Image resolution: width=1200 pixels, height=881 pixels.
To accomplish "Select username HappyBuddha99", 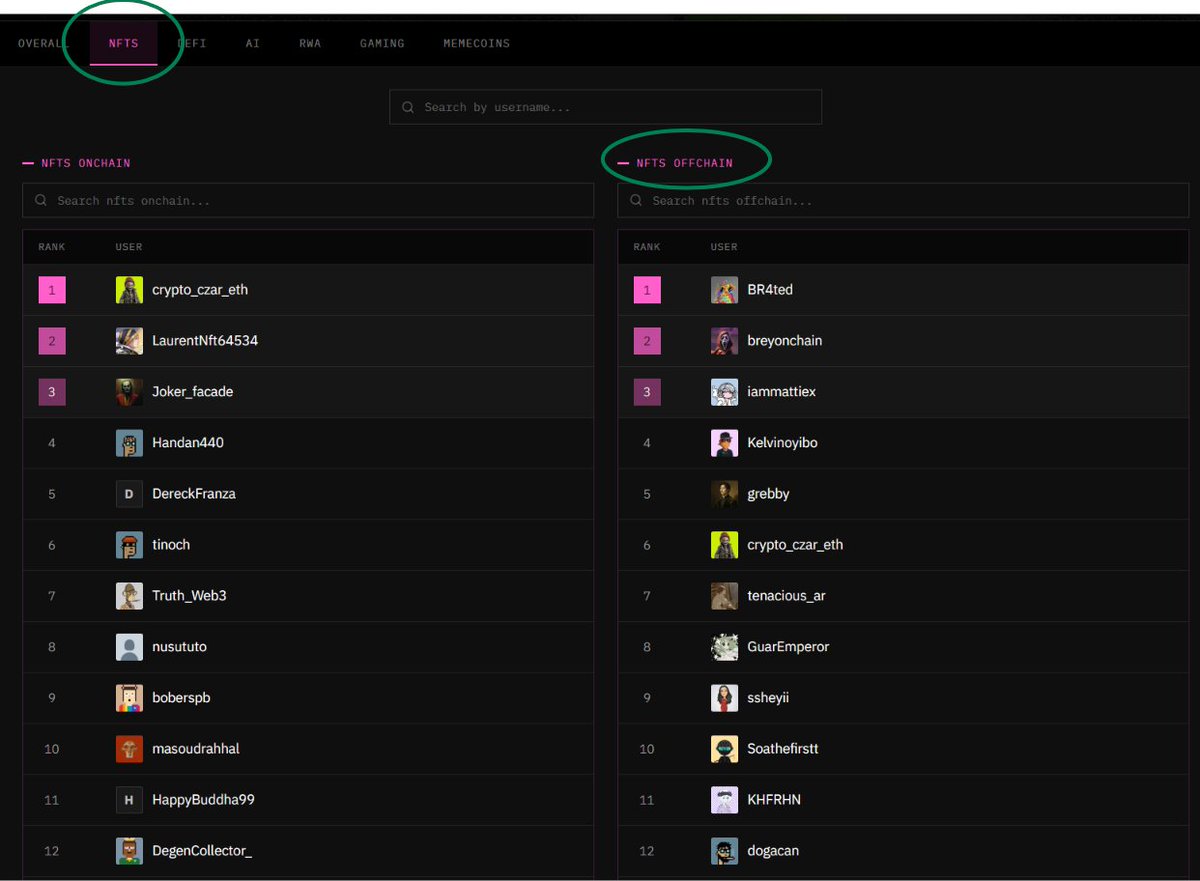I will (x=204, y=800).
